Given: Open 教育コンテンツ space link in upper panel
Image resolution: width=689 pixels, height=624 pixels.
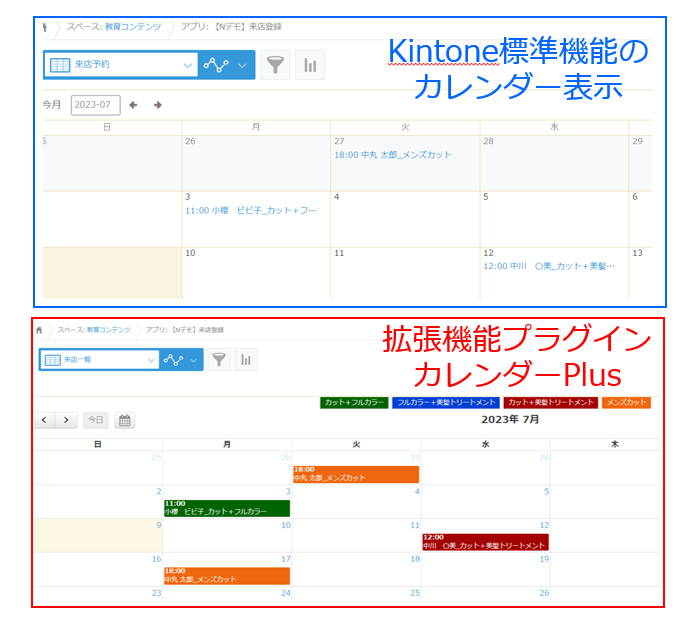Looking at the screenshot, I should 133,27.
